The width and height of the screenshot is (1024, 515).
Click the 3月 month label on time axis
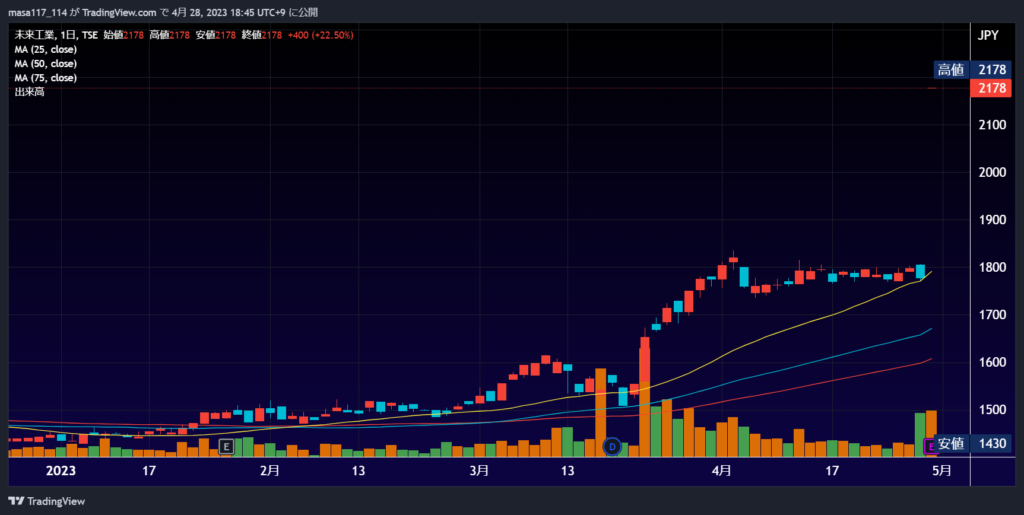click(x=479, y=471)
